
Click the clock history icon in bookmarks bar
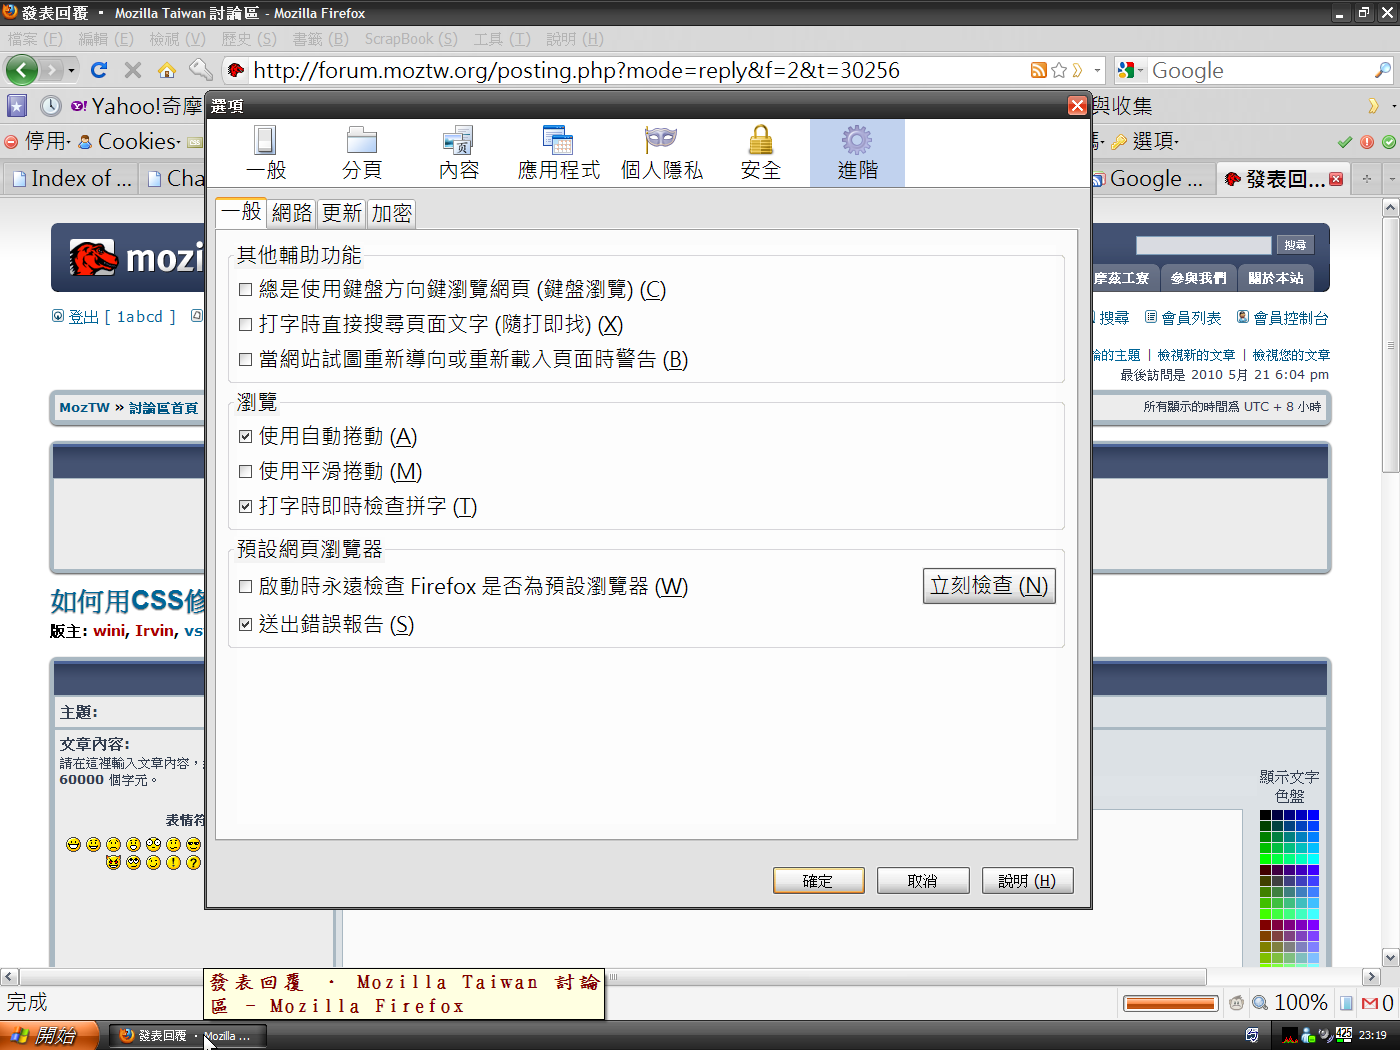coord(51,106)
